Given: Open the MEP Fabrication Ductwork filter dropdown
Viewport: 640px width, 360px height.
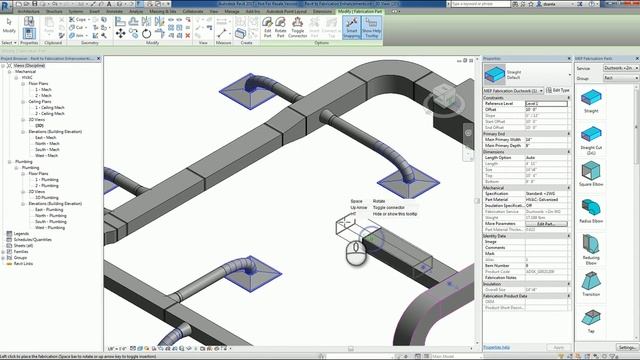Looking at the screenshot, I should tap(513, 91).
